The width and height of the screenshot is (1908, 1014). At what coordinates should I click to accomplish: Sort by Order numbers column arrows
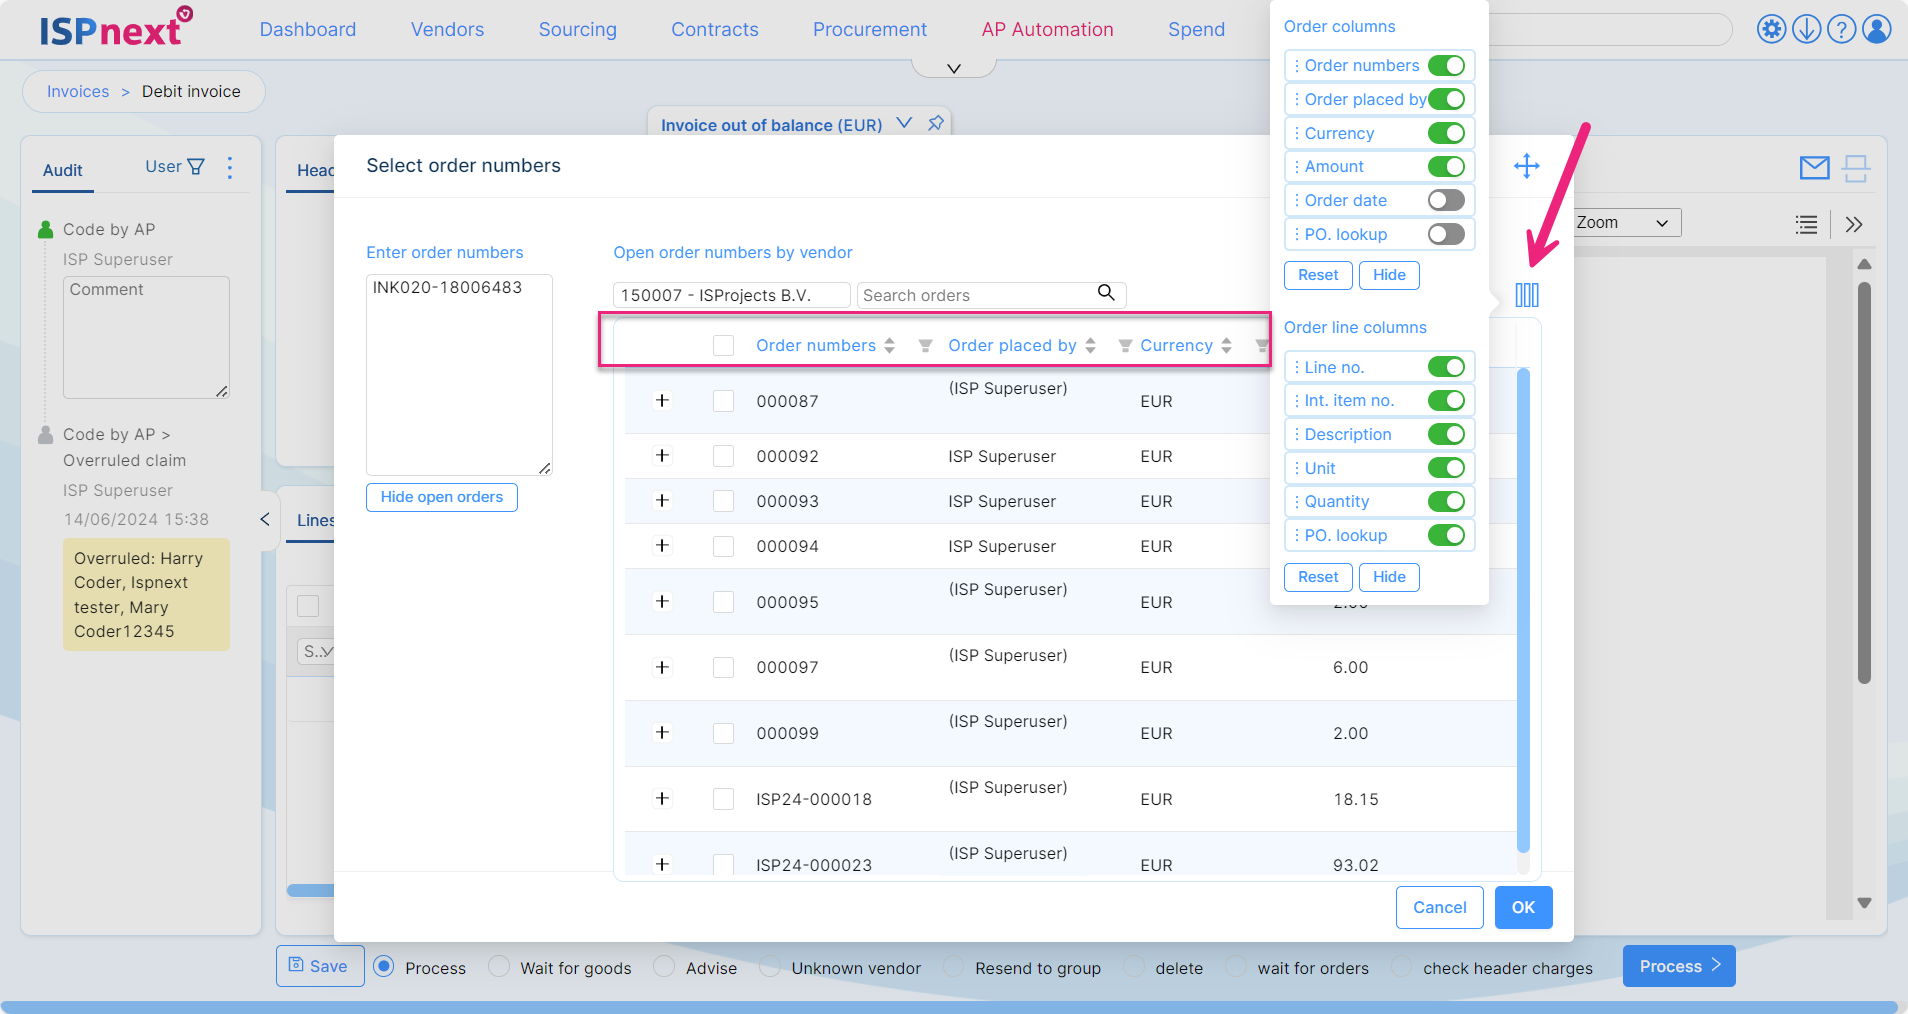[x=889, y=346]
